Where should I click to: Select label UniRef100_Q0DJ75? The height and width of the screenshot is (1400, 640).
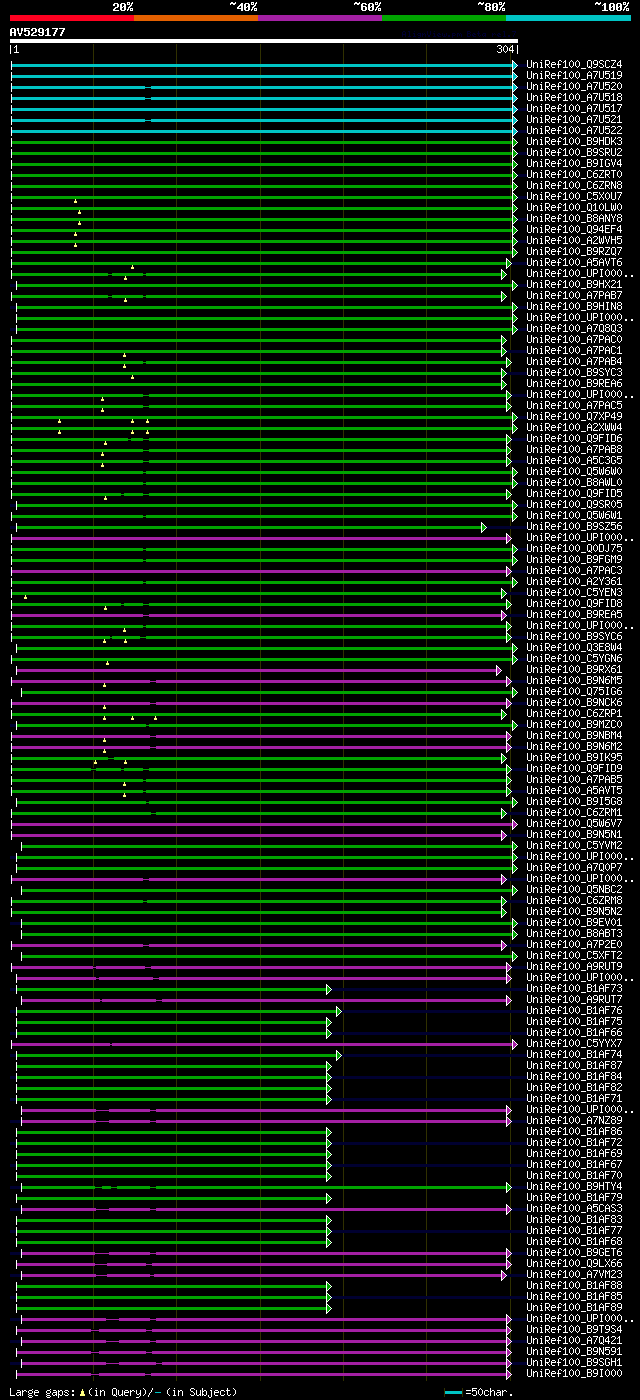pos(574,548)
